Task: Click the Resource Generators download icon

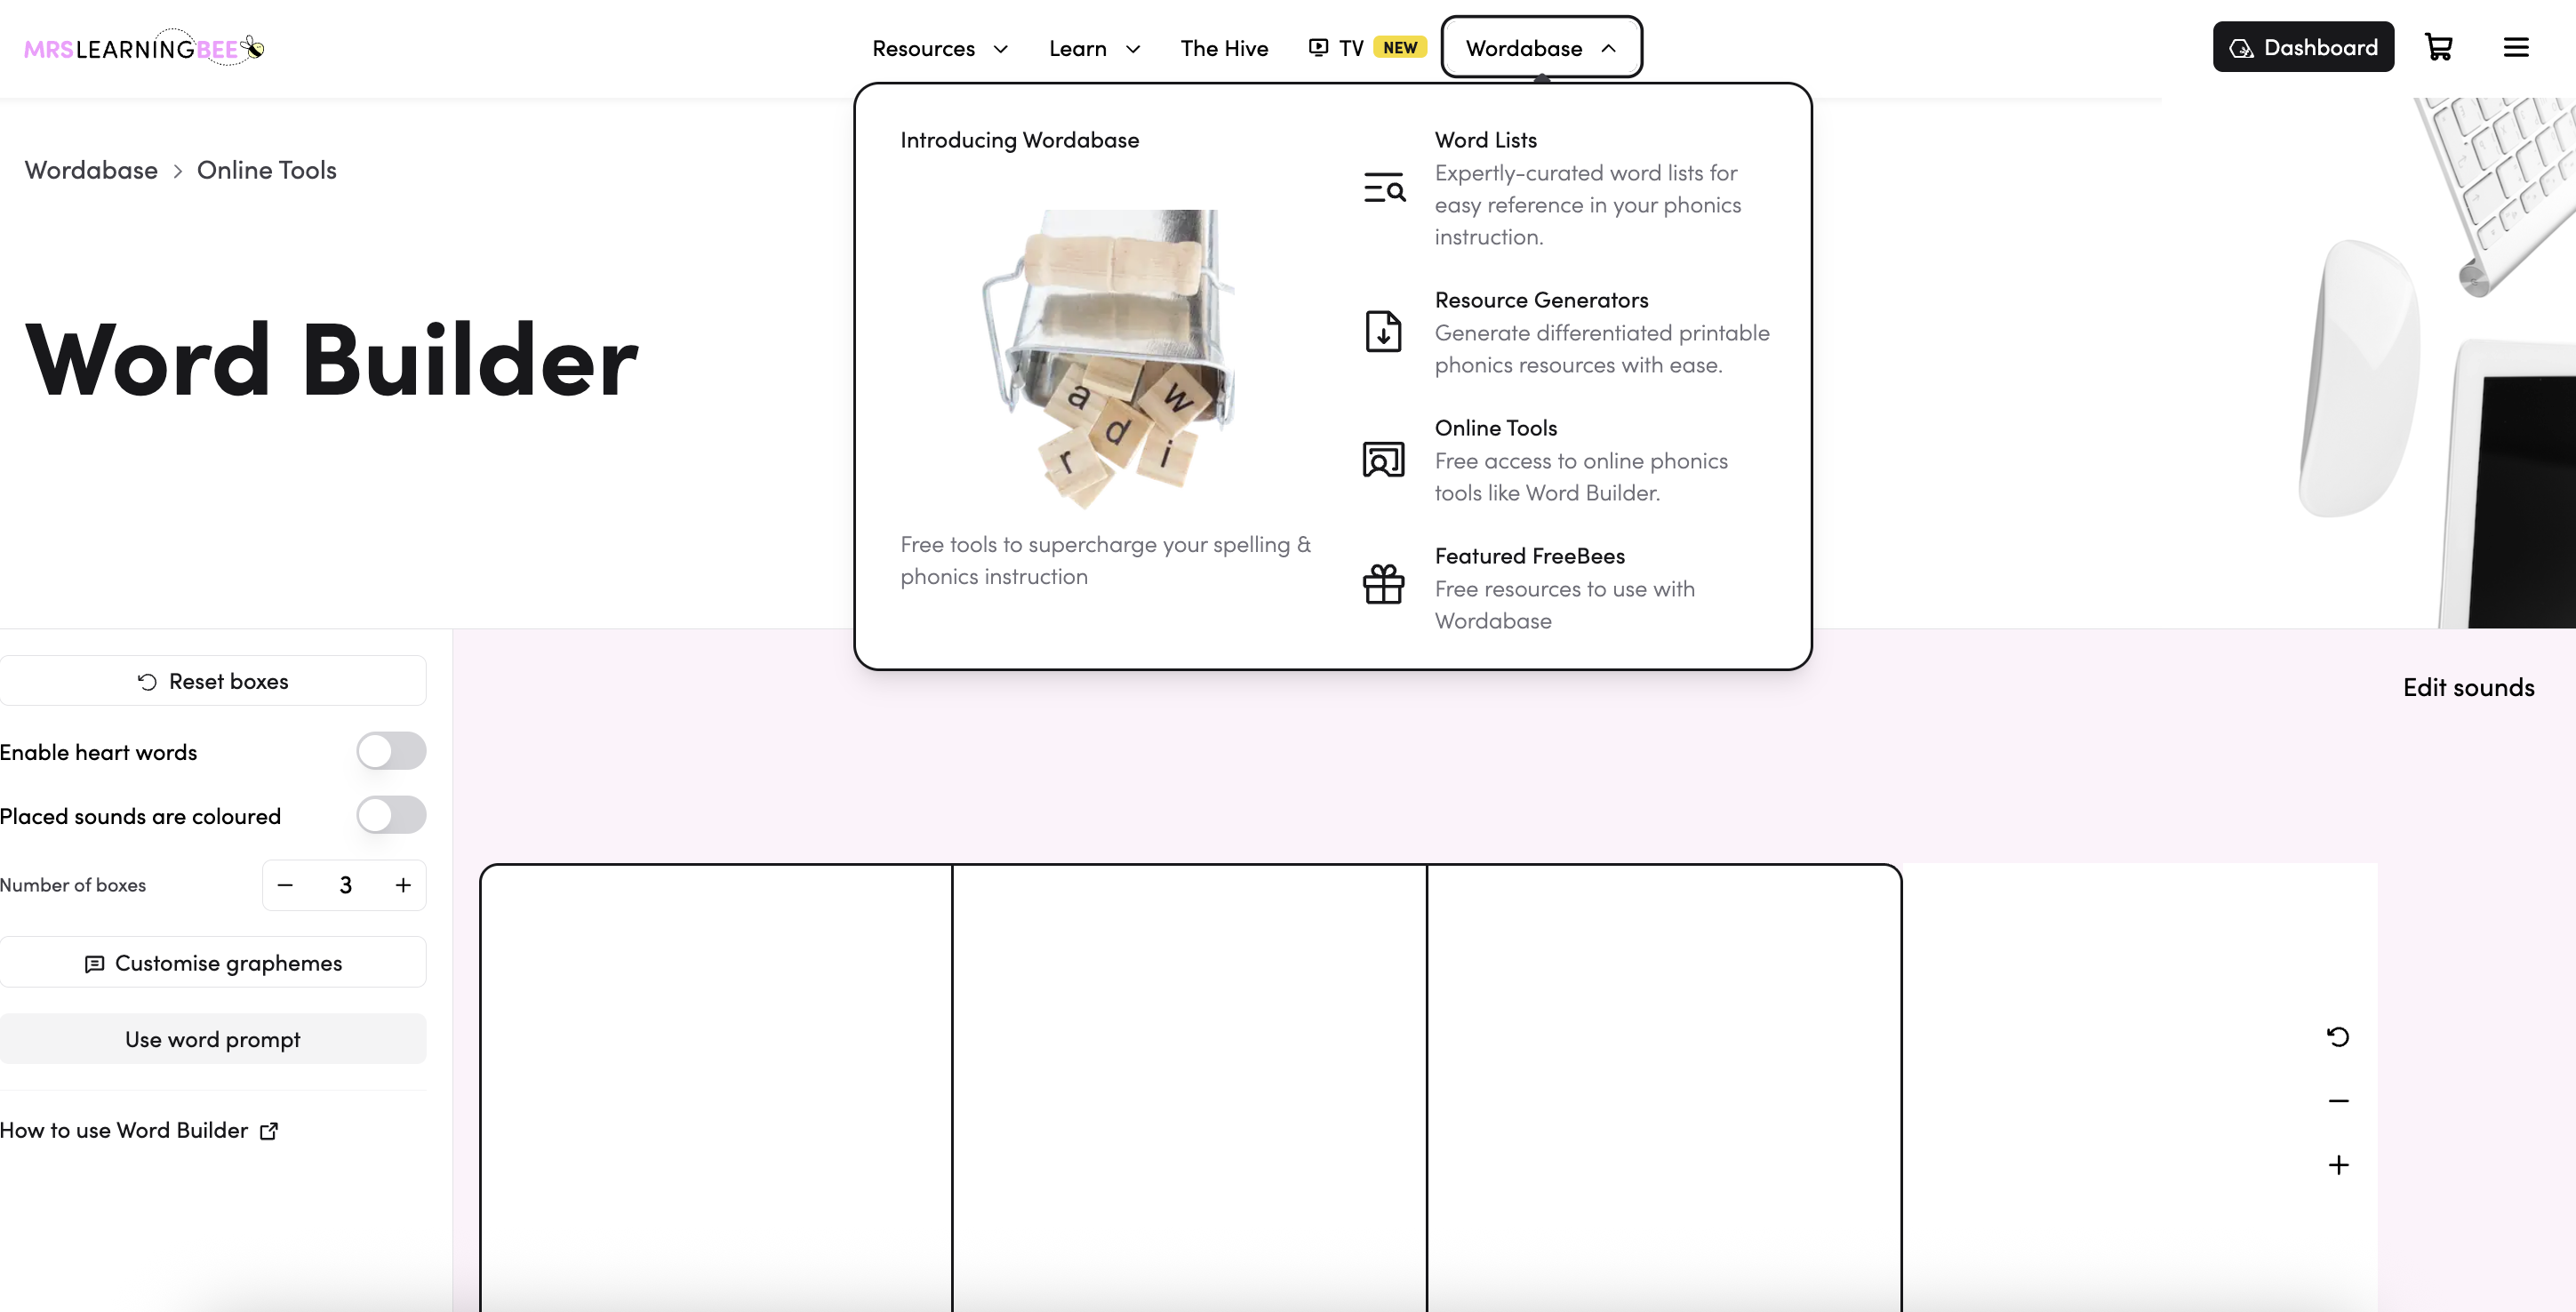Action: click(1384, 331)
